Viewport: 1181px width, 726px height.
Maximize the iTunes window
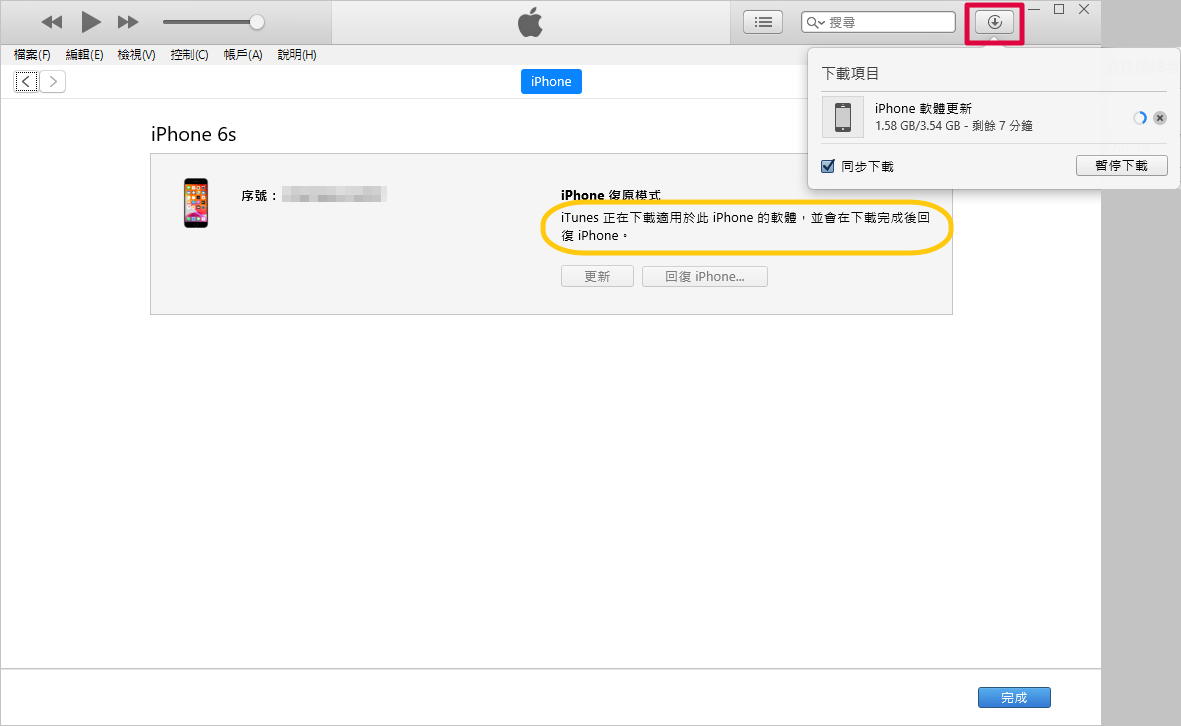point(1059,10)
